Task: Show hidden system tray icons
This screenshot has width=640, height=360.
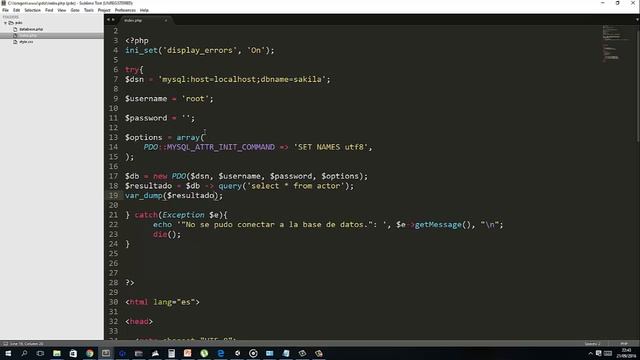Action: pos(590,353)
